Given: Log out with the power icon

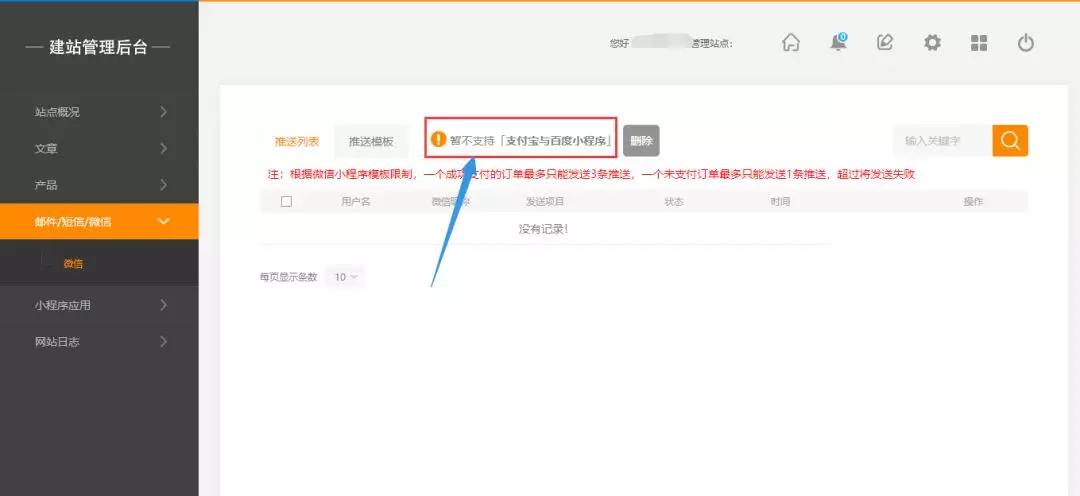Looking at the screenshot, I should click(x=1025, y=43).
